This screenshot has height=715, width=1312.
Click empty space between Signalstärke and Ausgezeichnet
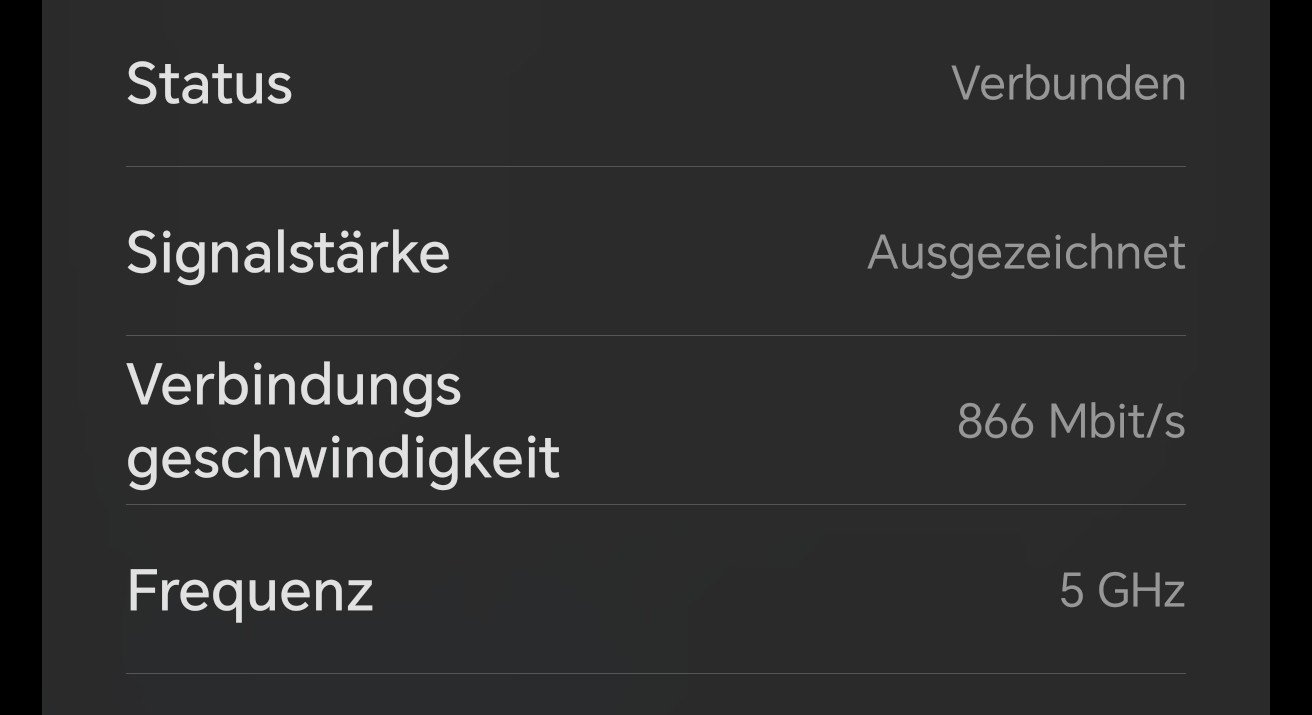coord(658,253)
